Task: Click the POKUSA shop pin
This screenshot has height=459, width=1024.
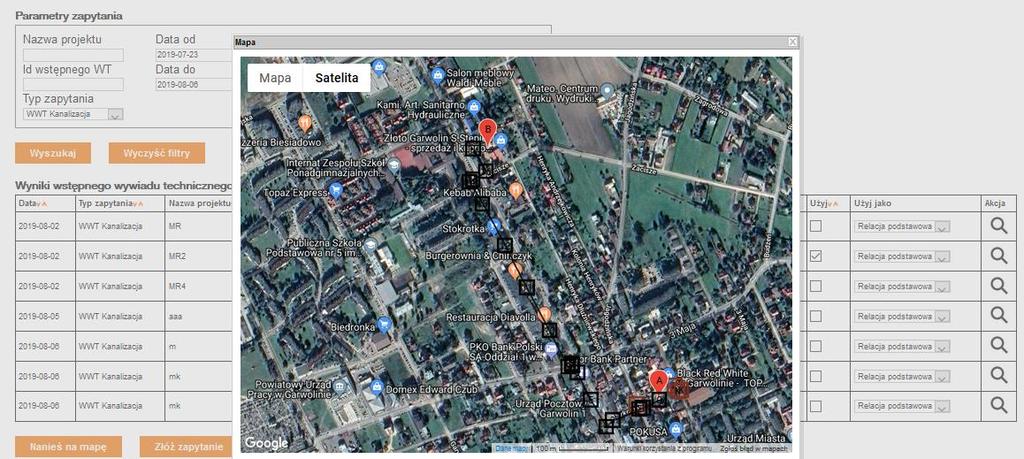Action: click(676, 428)
